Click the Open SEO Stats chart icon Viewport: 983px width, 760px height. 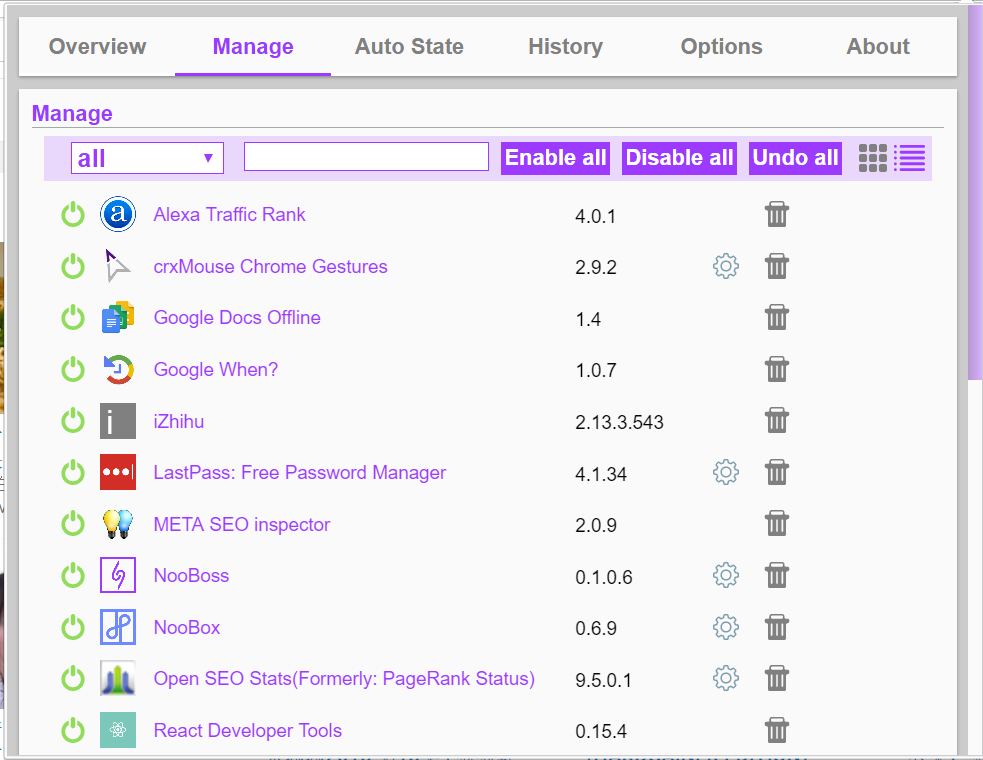point(118,678)
